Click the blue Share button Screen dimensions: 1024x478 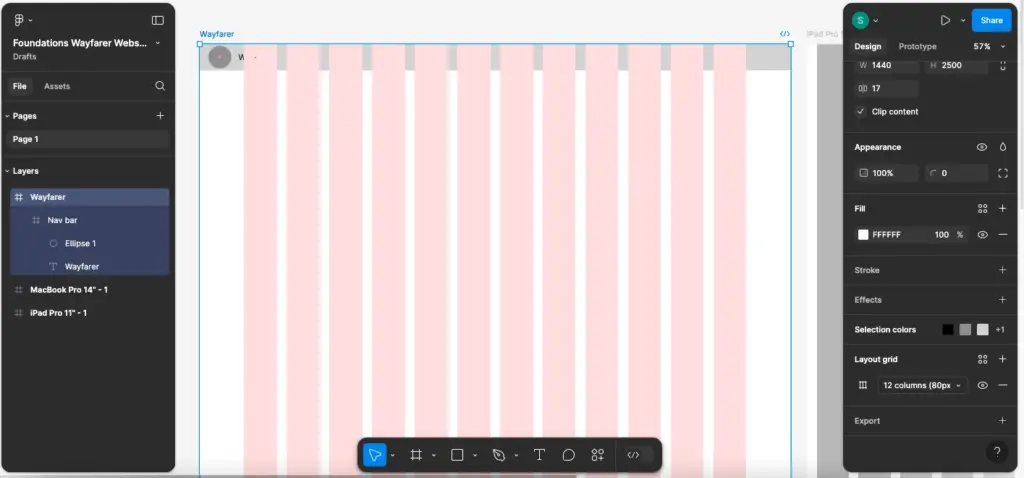991,20
